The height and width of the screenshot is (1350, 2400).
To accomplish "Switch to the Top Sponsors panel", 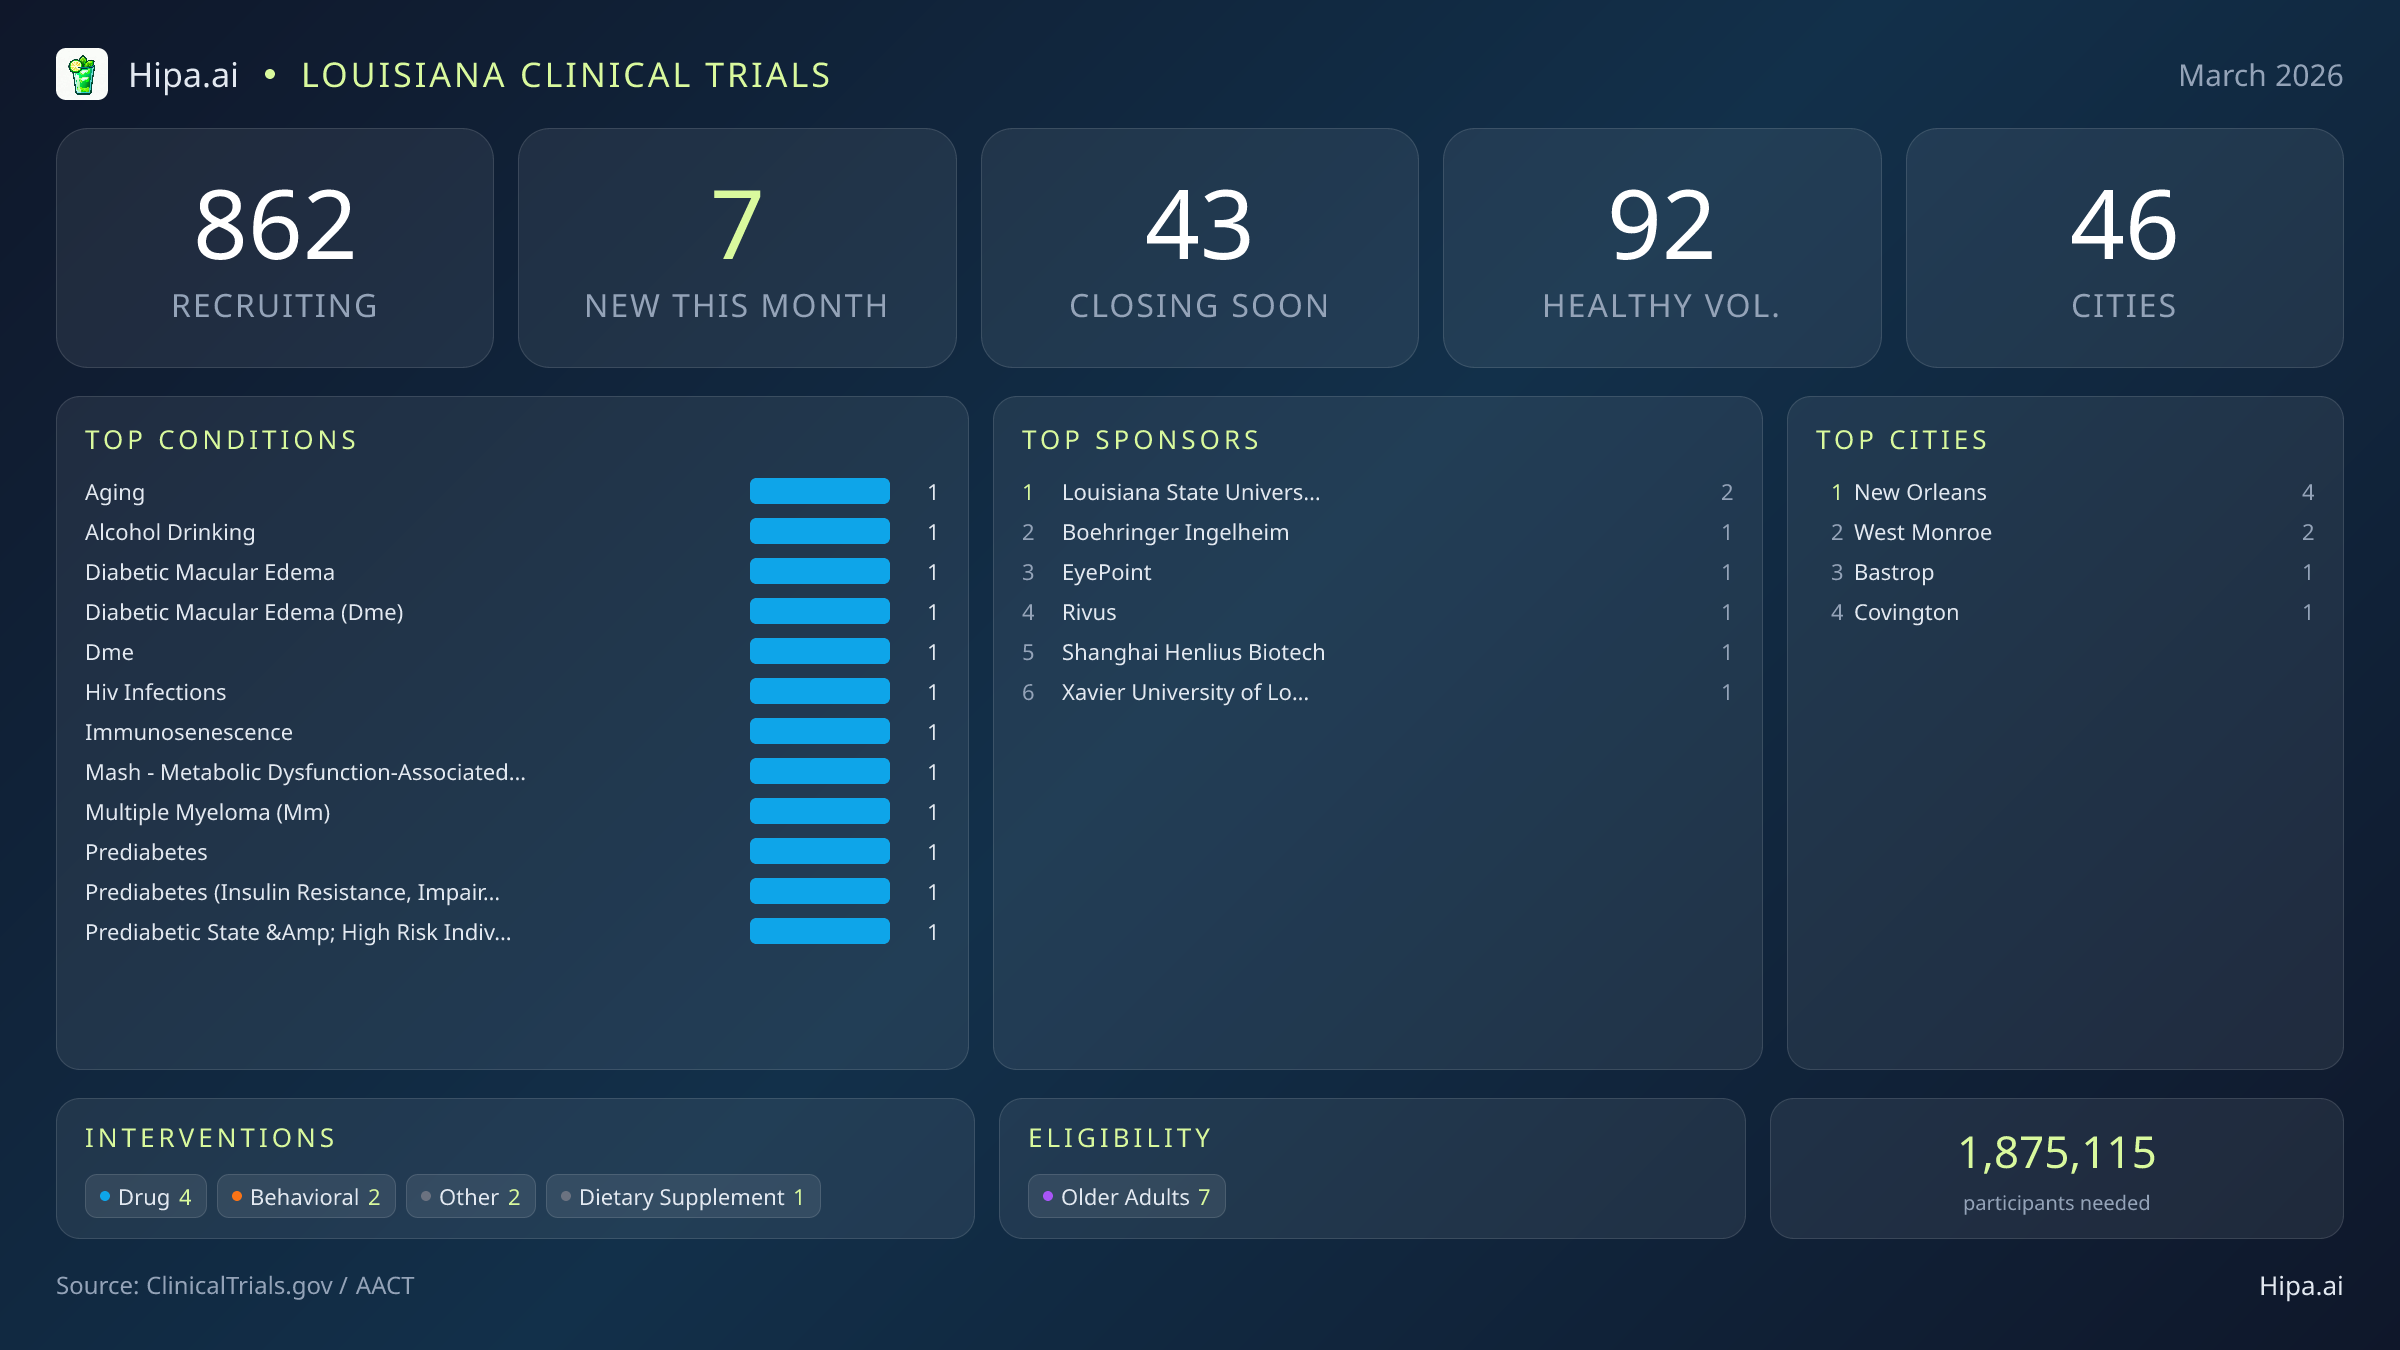I will point(1140,440).
